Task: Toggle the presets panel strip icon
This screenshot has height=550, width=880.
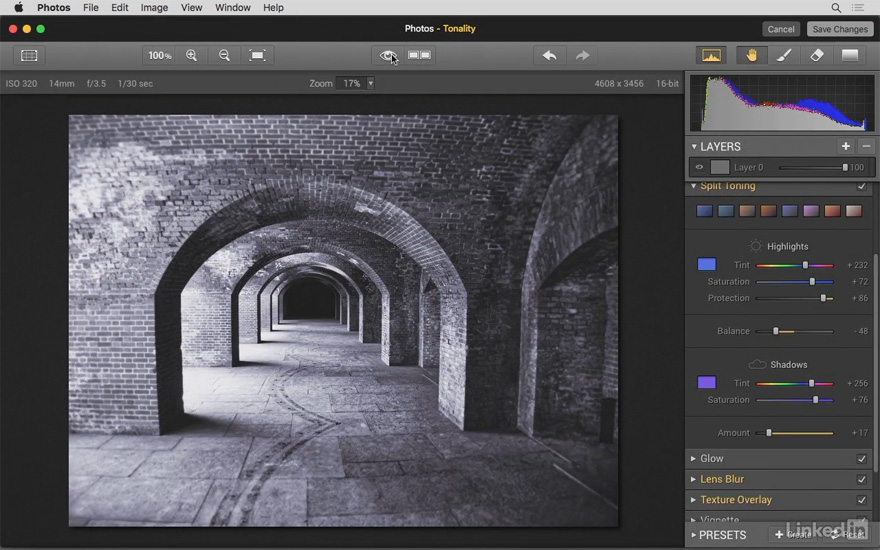Action: point(29,55)
